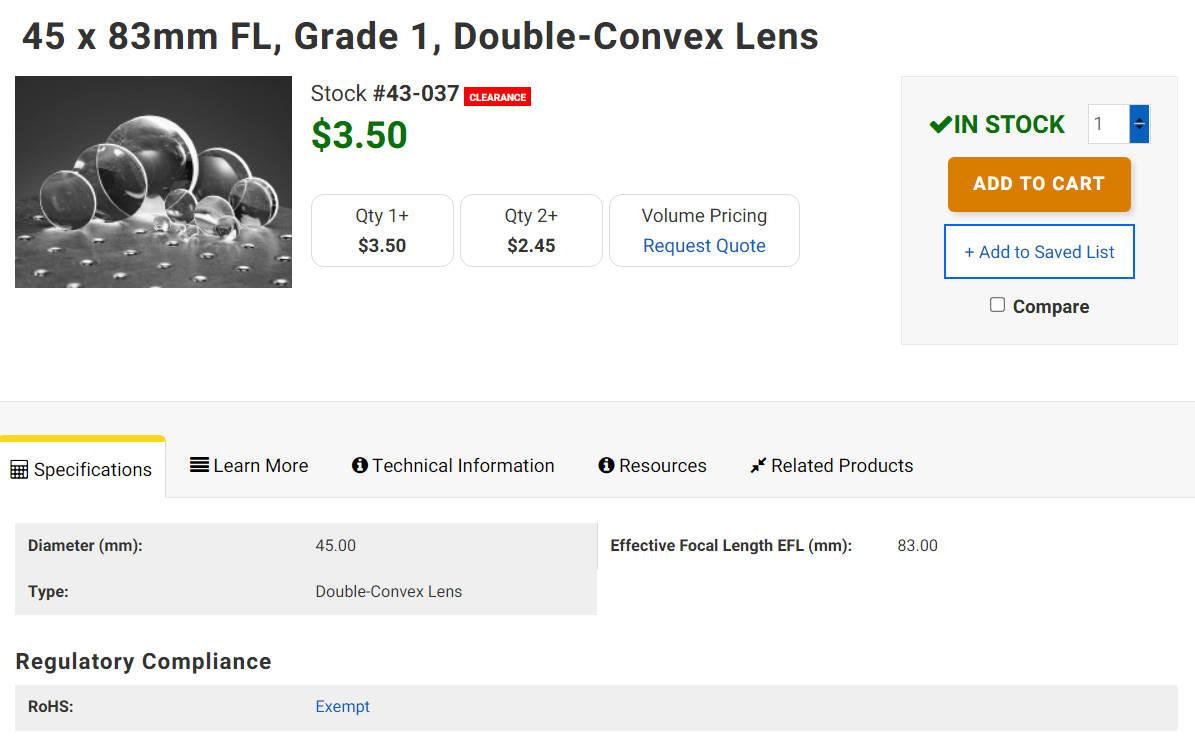Switch to the Learn More tab

point(260,466)
